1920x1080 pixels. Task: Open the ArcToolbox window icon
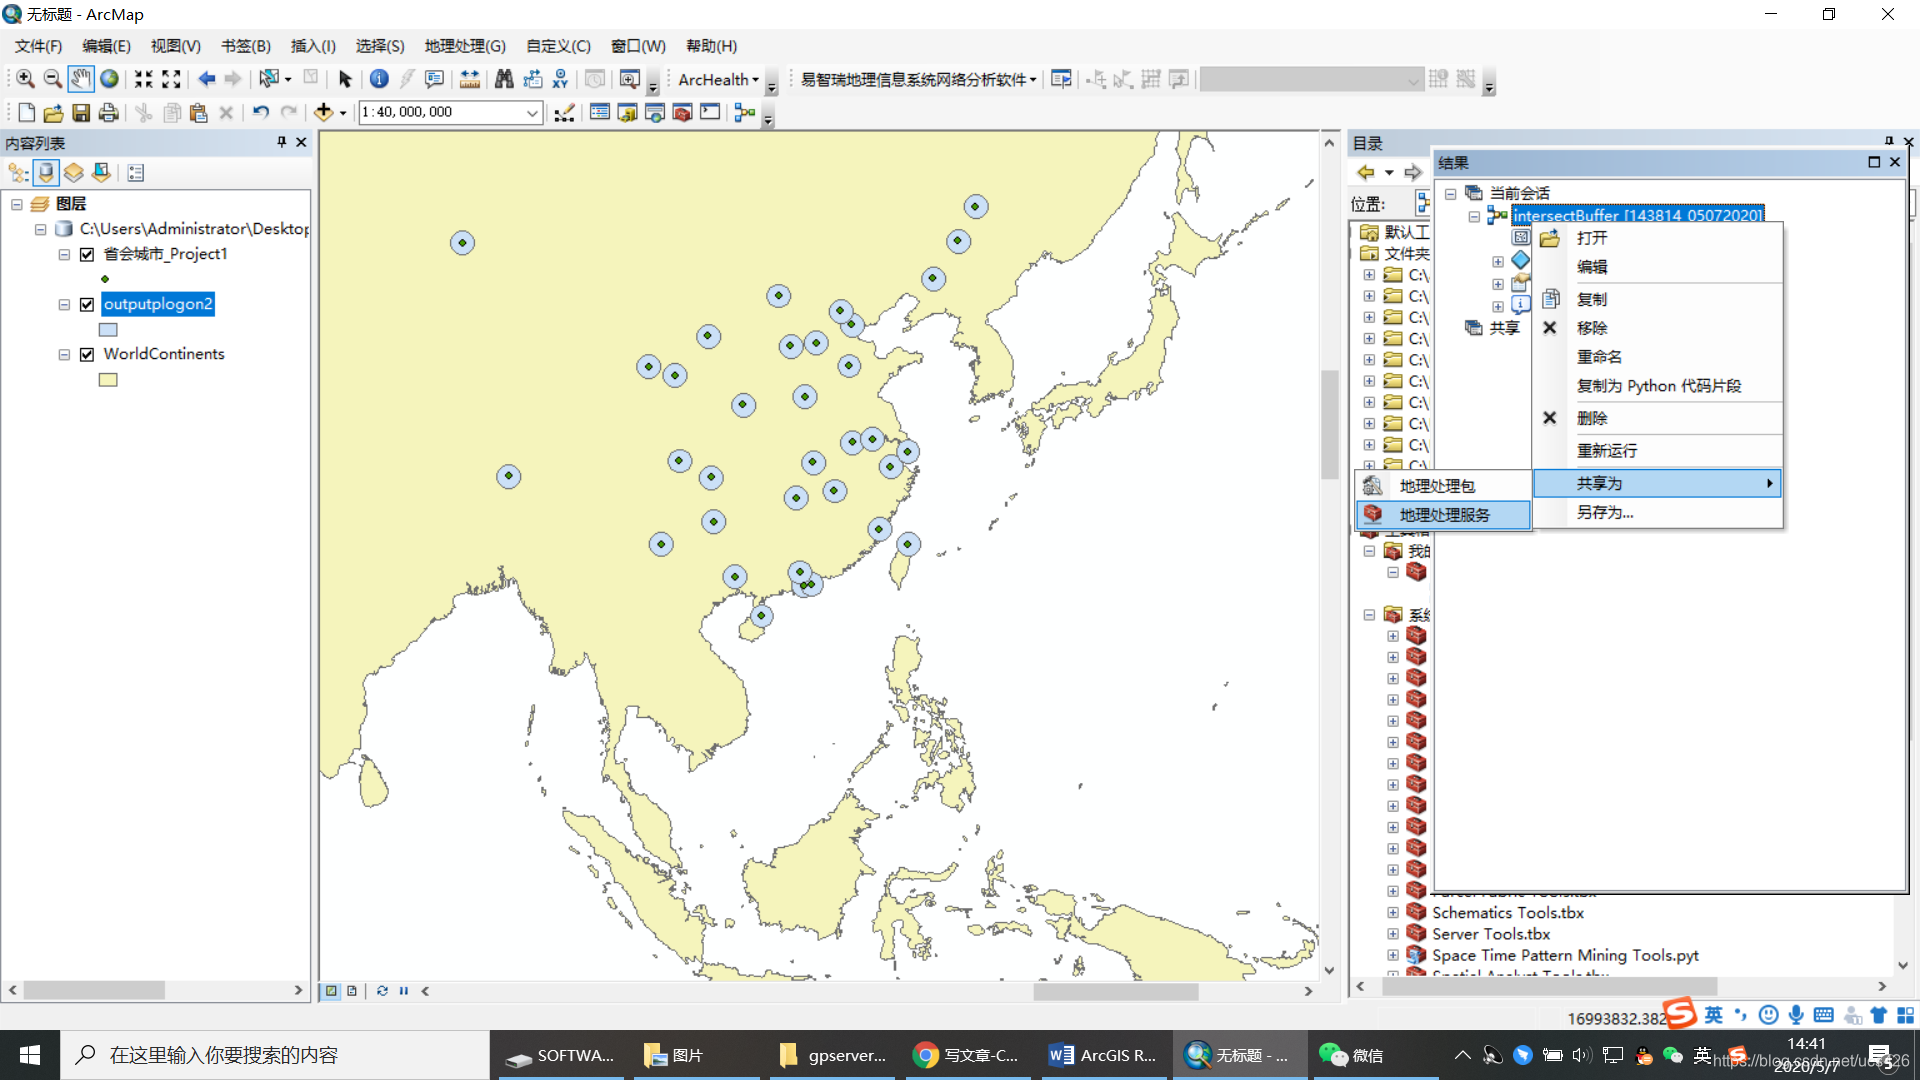click(683, 113)
